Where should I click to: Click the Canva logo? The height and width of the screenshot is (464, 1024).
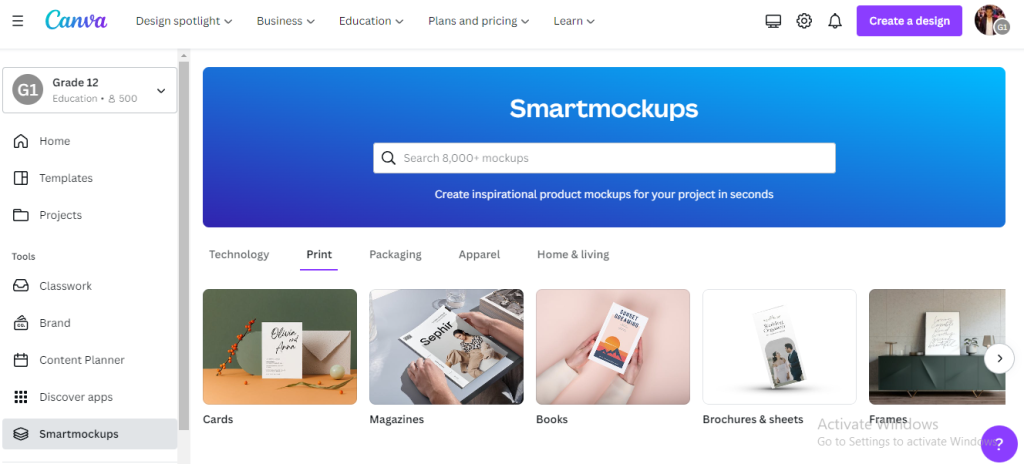point(76,20)
